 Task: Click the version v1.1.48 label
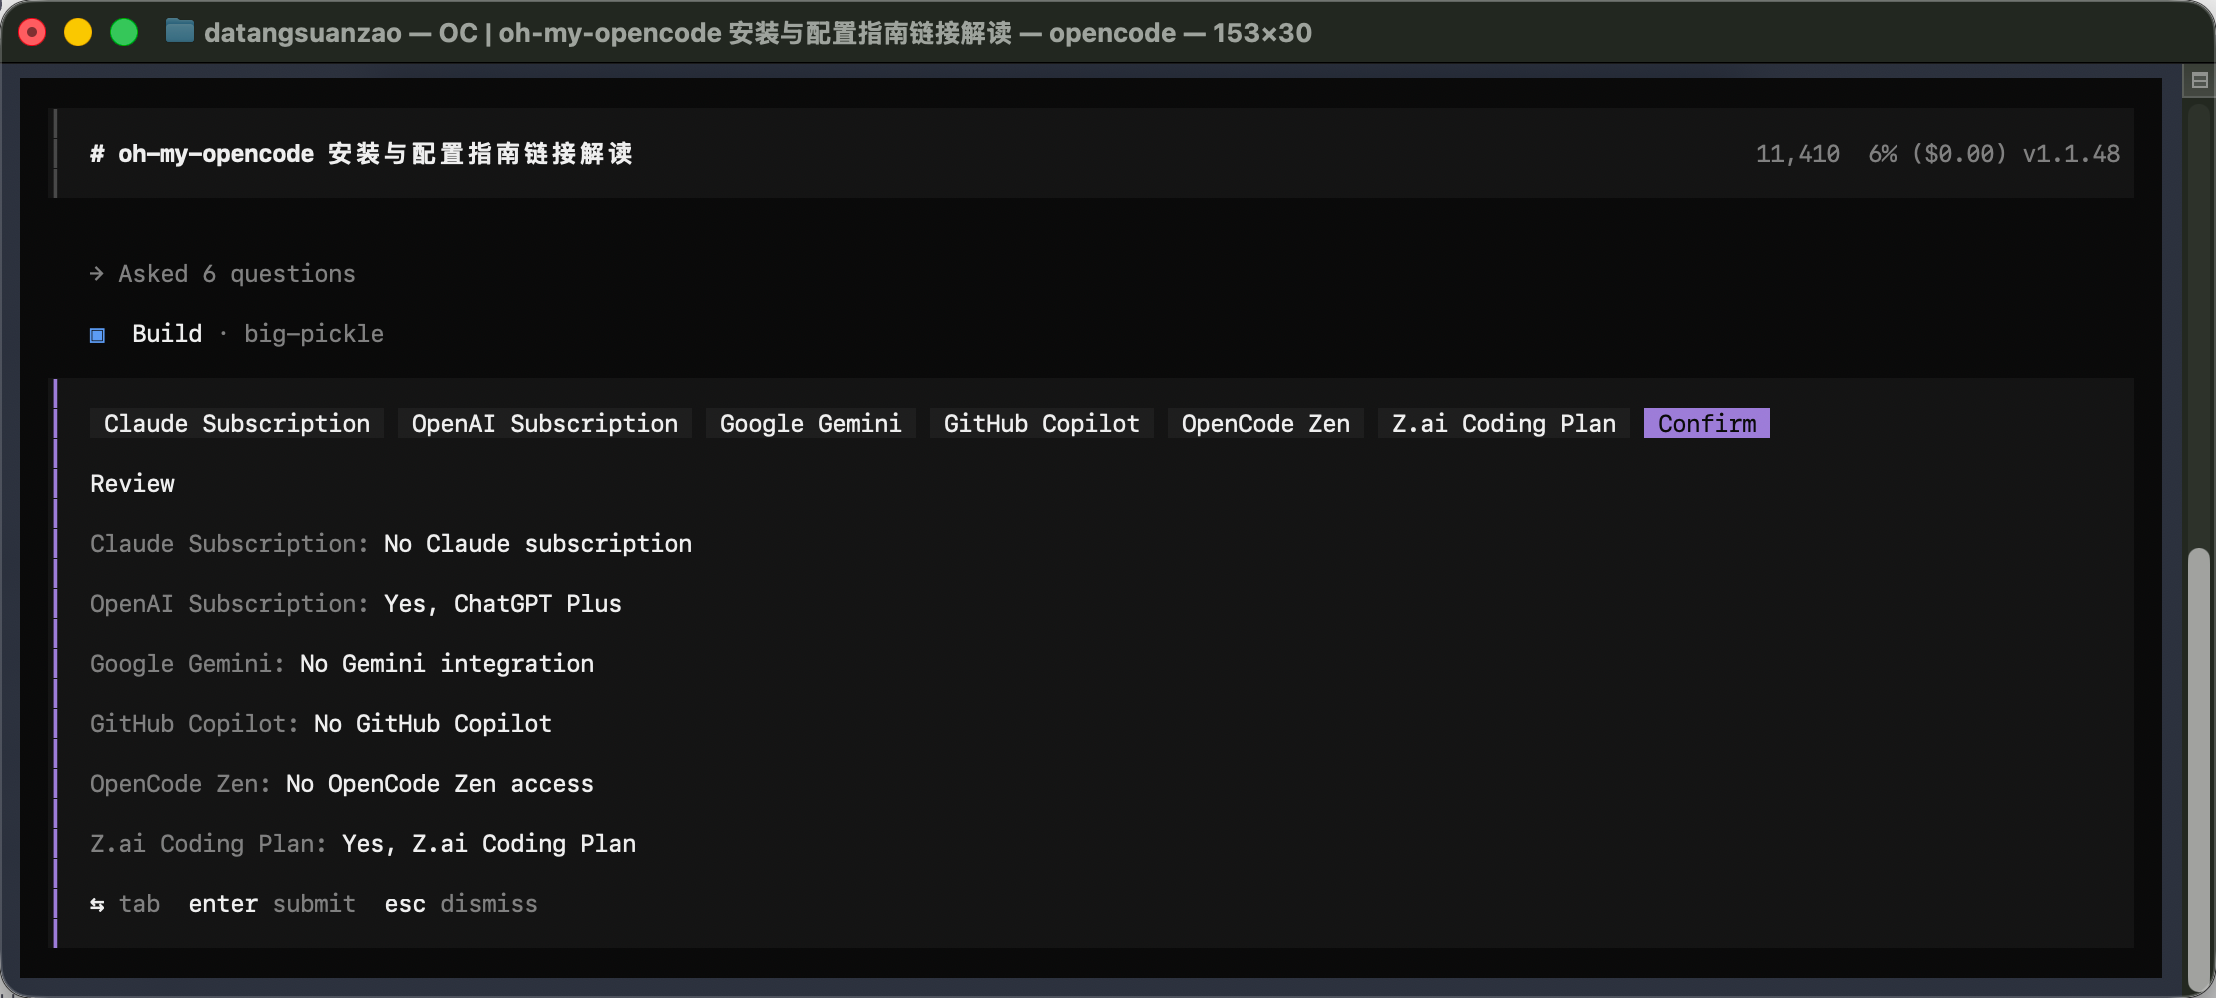tap(2071, 154)
